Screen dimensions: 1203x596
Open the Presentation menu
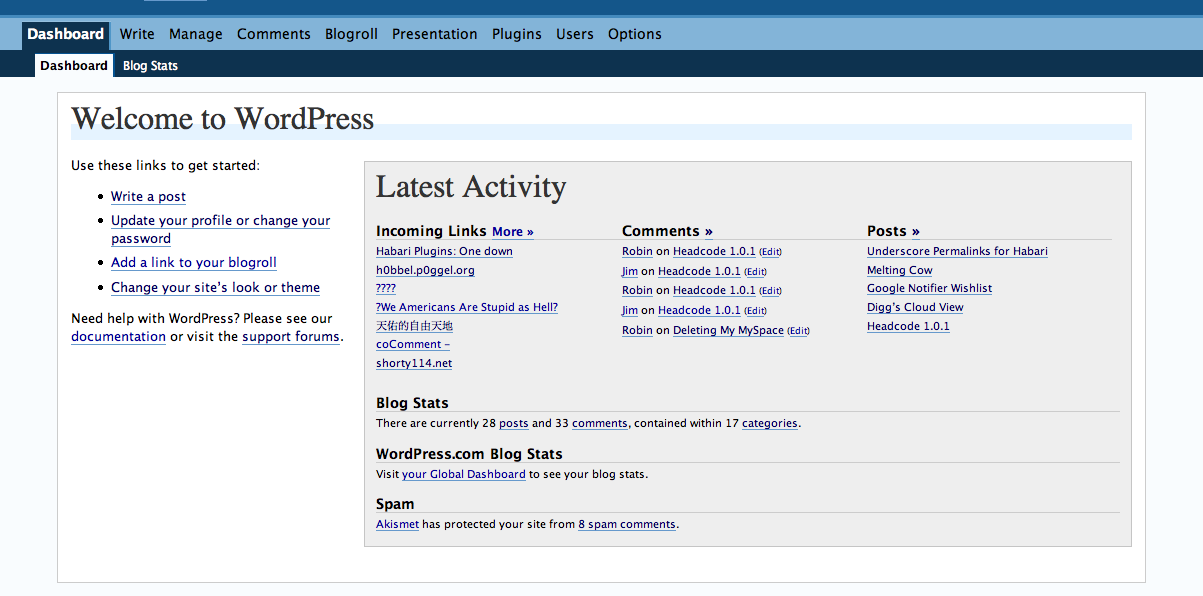coord(435,34)
